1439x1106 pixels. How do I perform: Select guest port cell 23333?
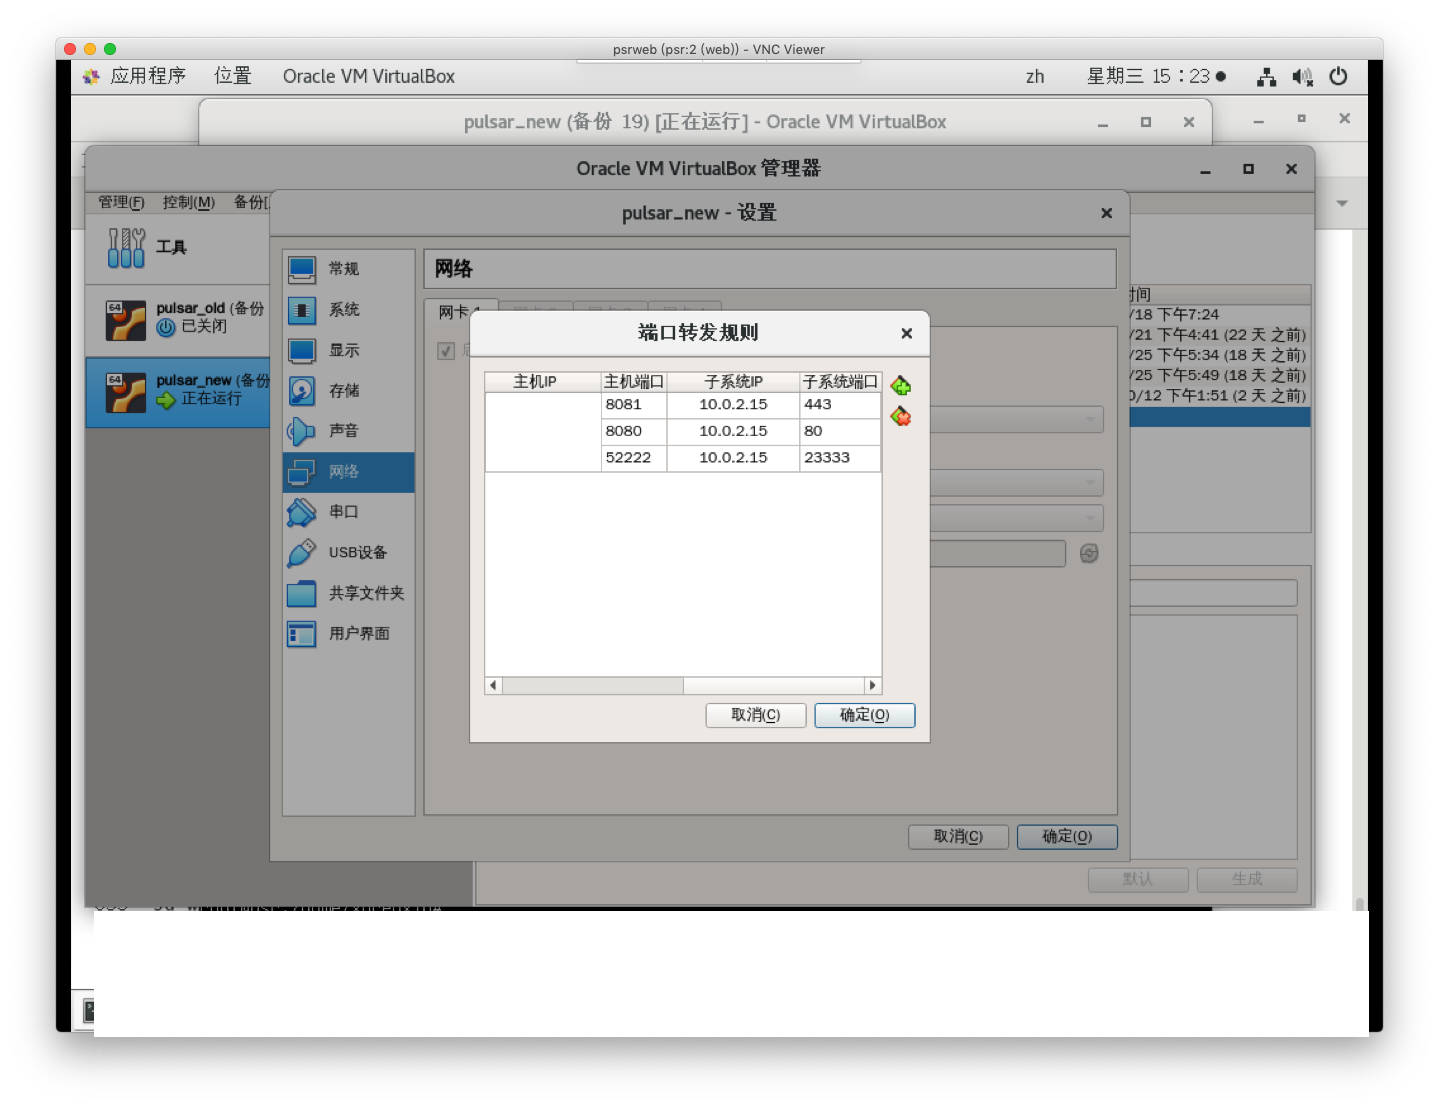840,458
